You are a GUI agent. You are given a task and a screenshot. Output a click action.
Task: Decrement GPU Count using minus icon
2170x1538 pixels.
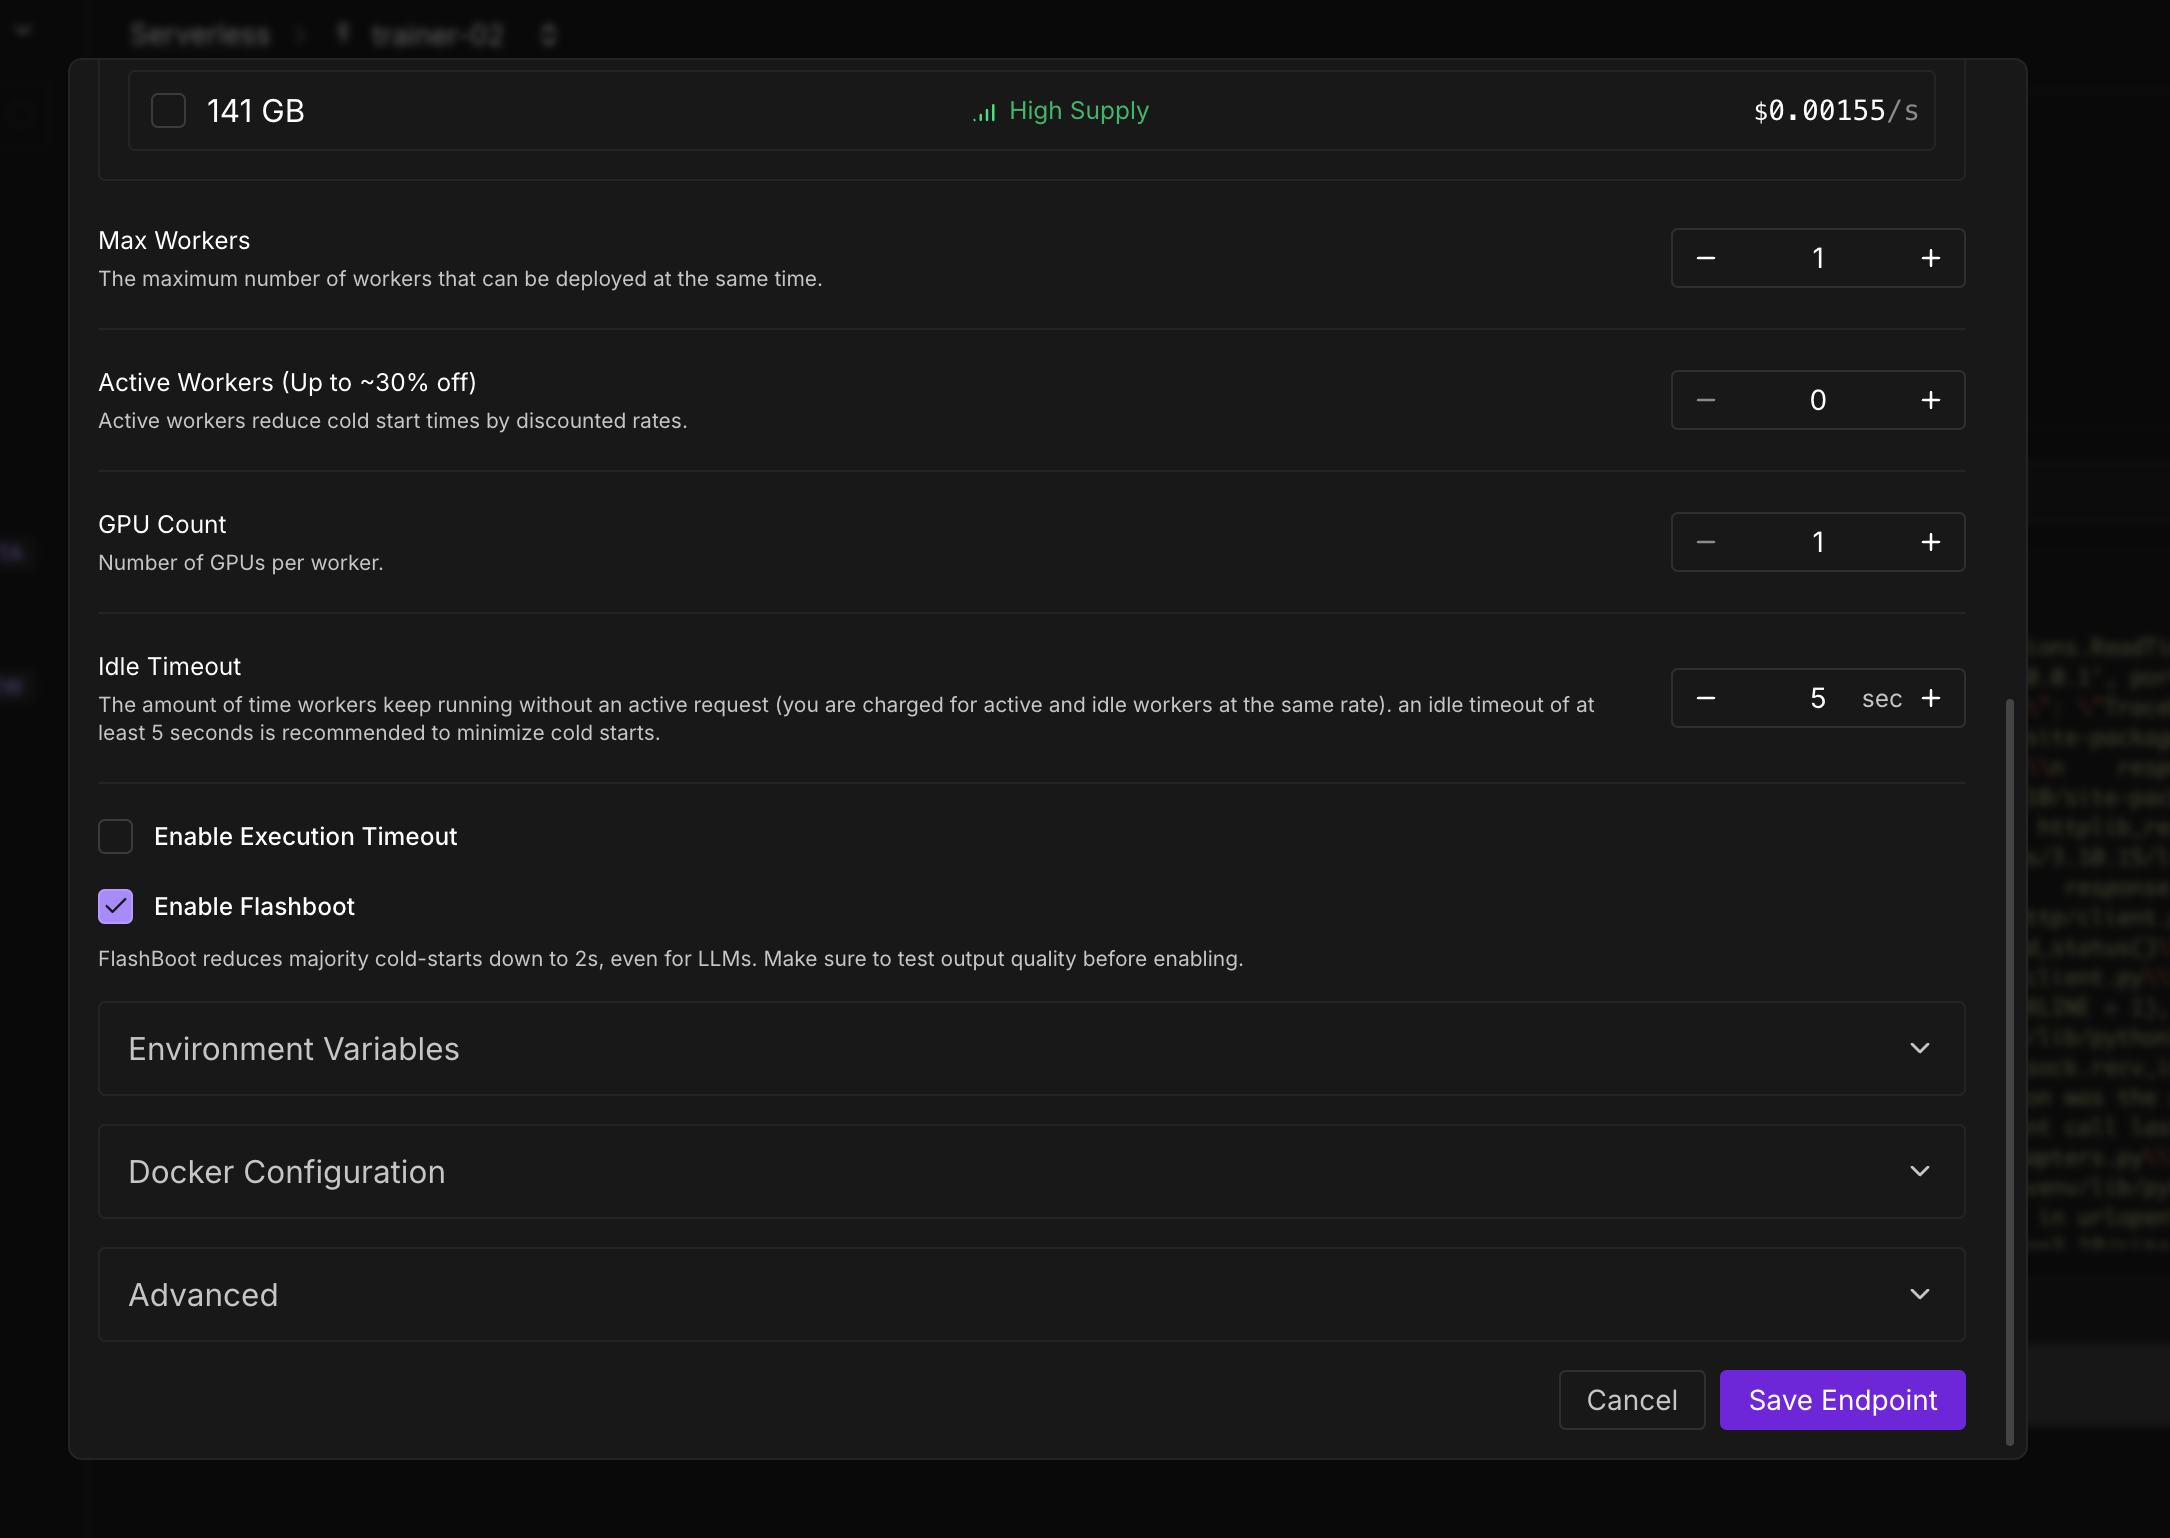(1706, 542)
